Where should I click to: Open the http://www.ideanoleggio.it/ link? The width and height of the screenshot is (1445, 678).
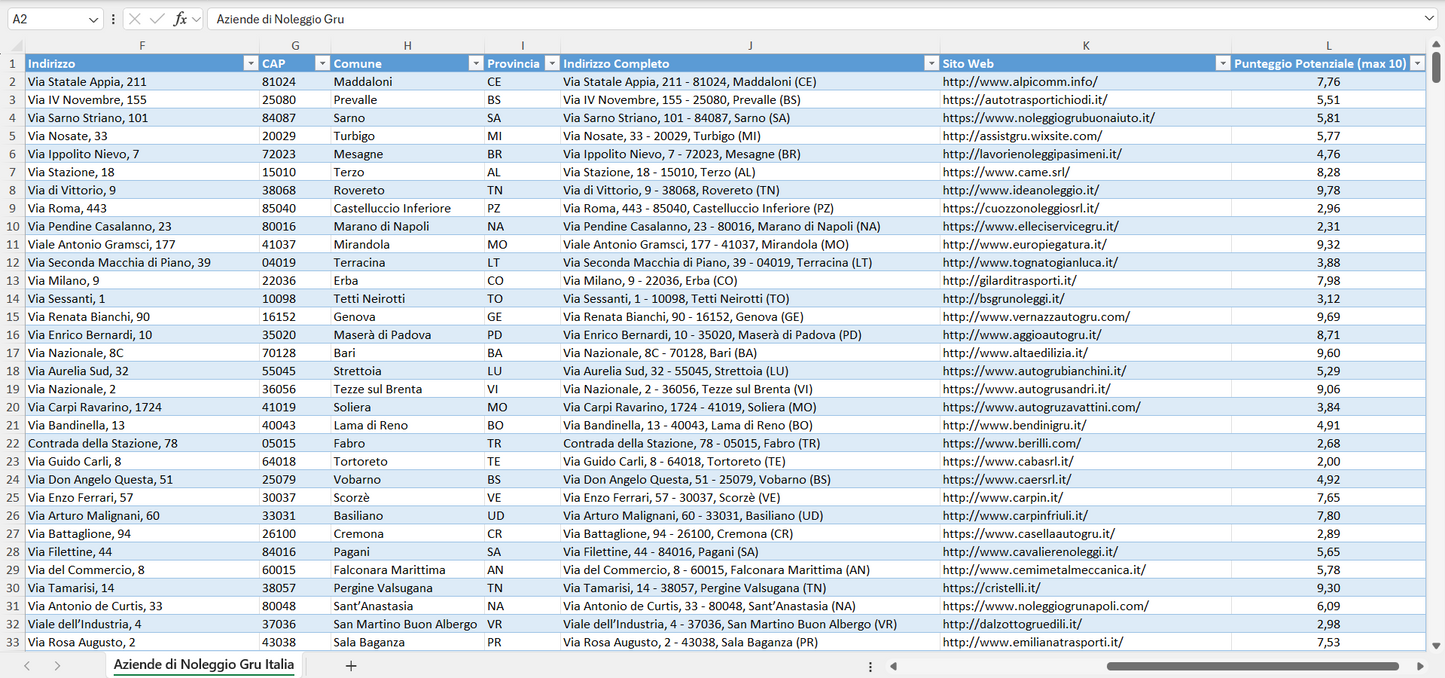coord(1020,190)
